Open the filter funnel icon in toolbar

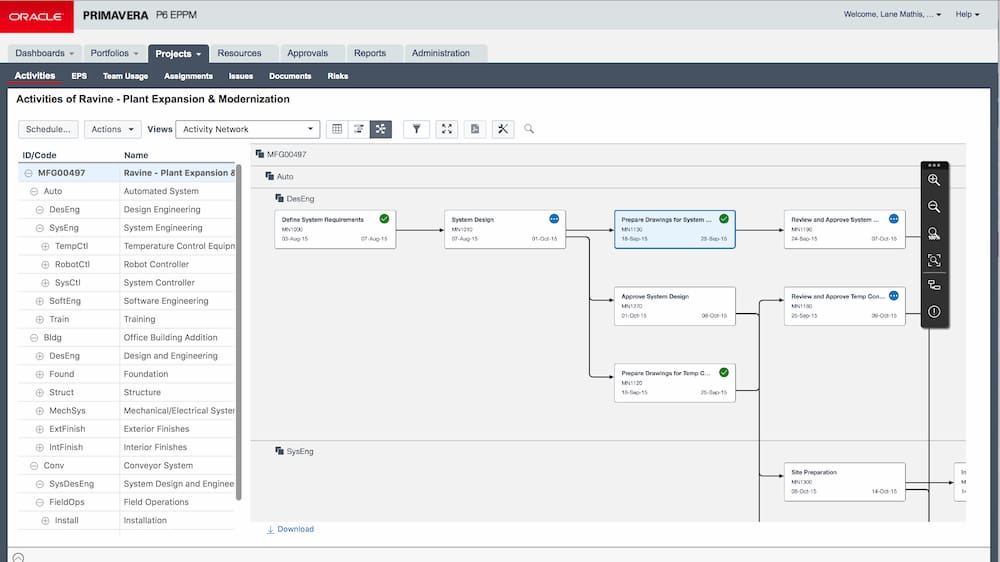[x=416, y=129]
